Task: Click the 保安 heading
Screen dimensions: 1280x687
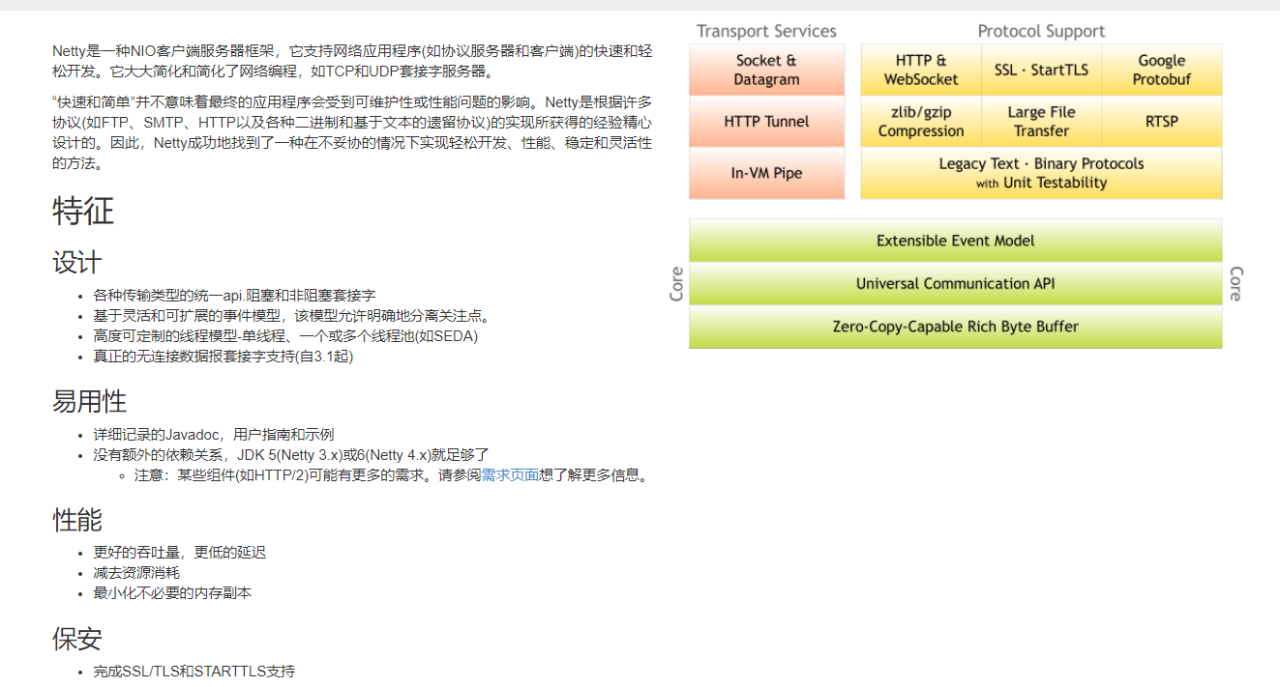Action: pos(77,639)
